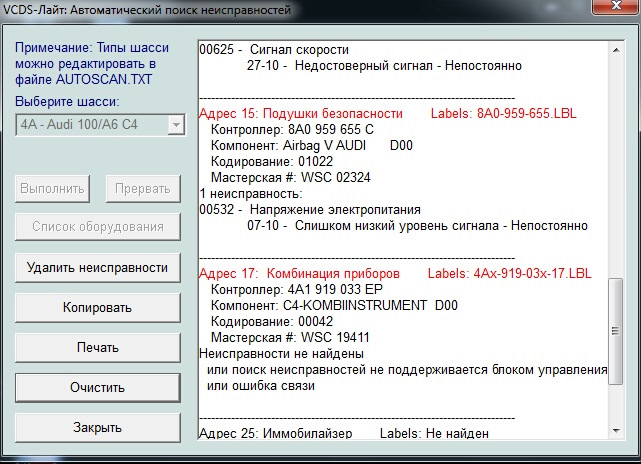Click line Адрес 25: Иммобилайзер

tap(276, 433)
